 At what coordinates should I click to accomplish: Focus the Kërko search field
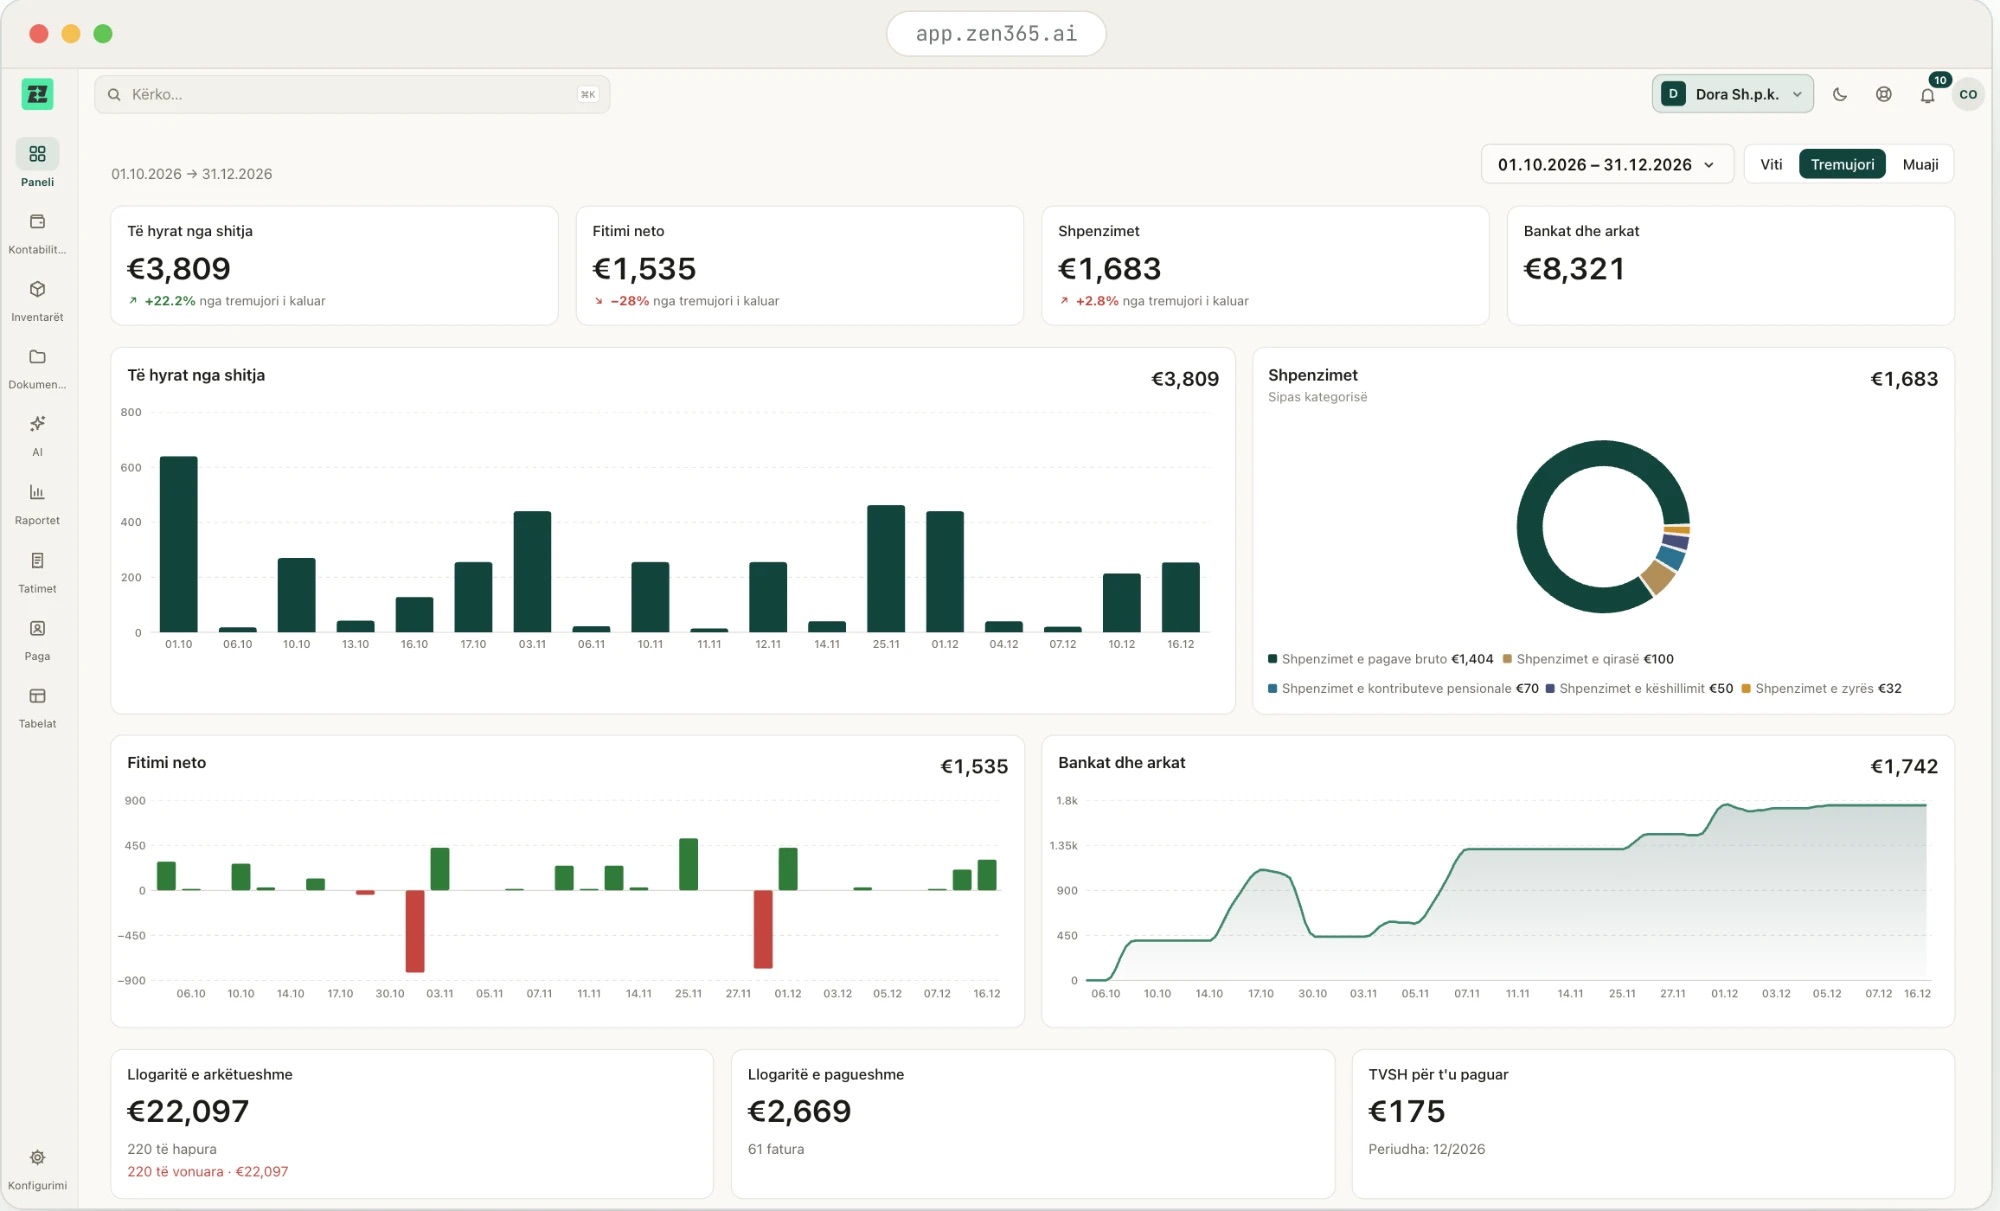352,94
